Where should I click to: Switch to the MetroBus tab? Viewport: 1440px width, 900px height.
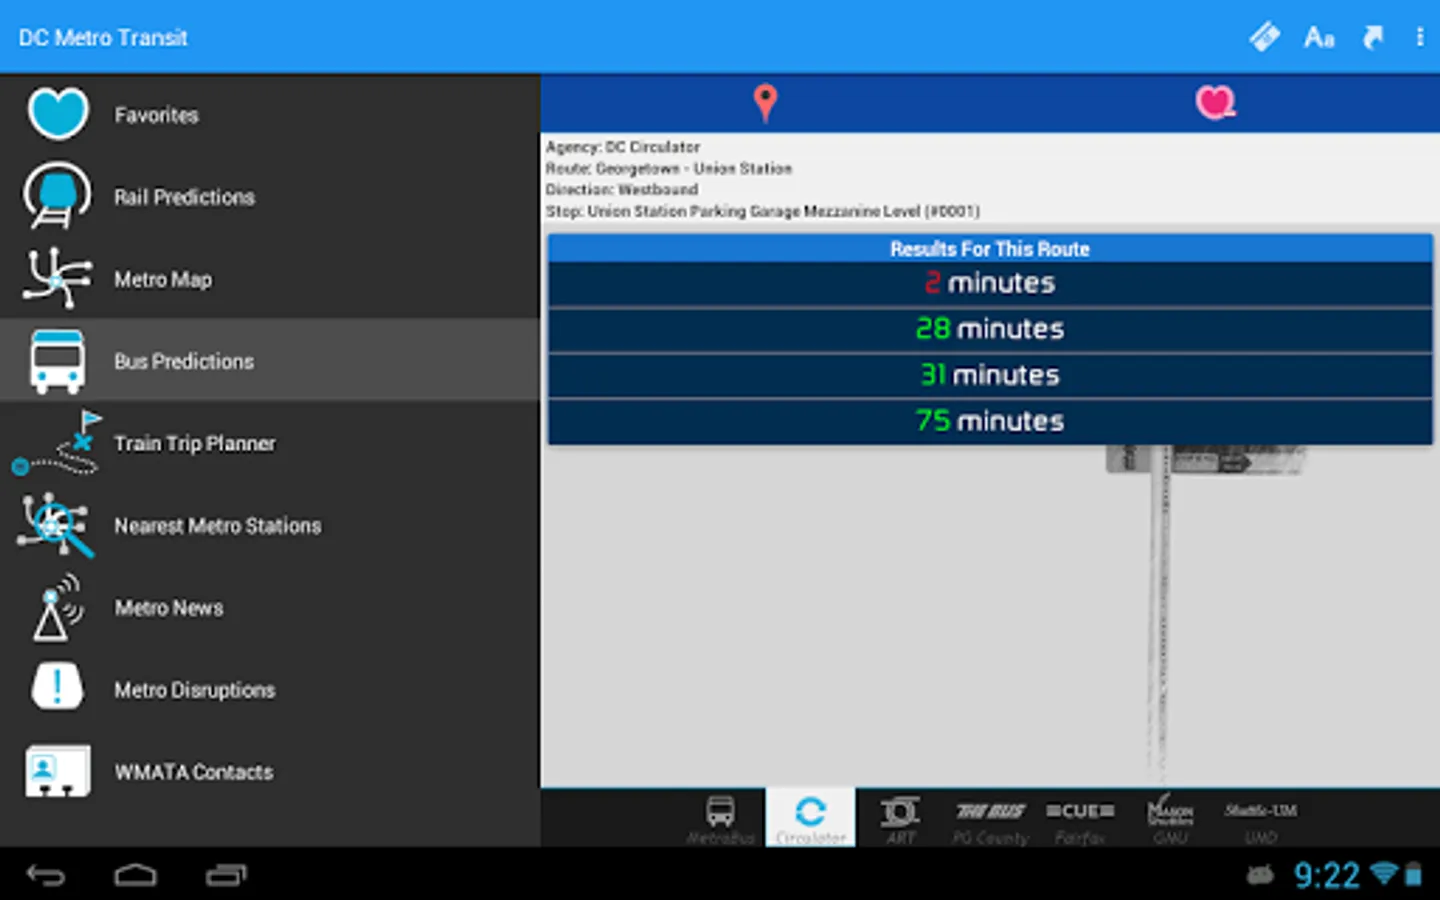click(720, 819)
